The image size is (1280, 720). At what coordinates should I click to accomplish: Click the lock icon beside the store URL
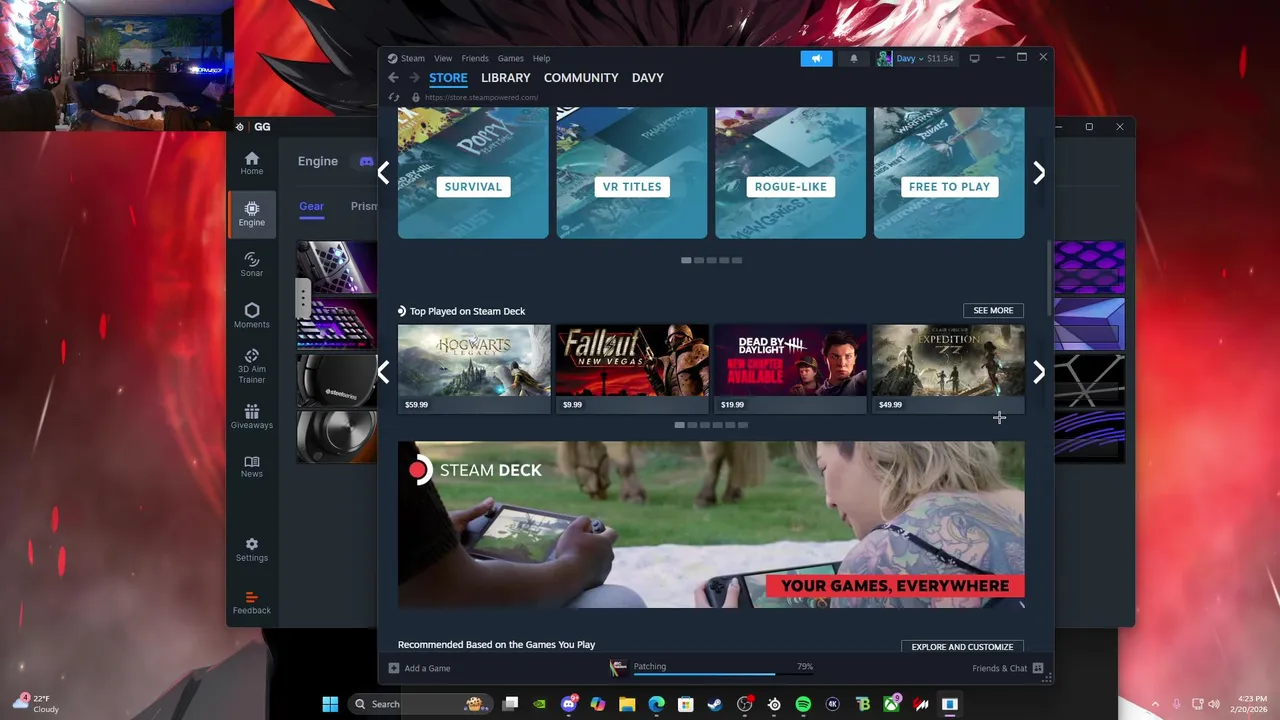[416, 97]
